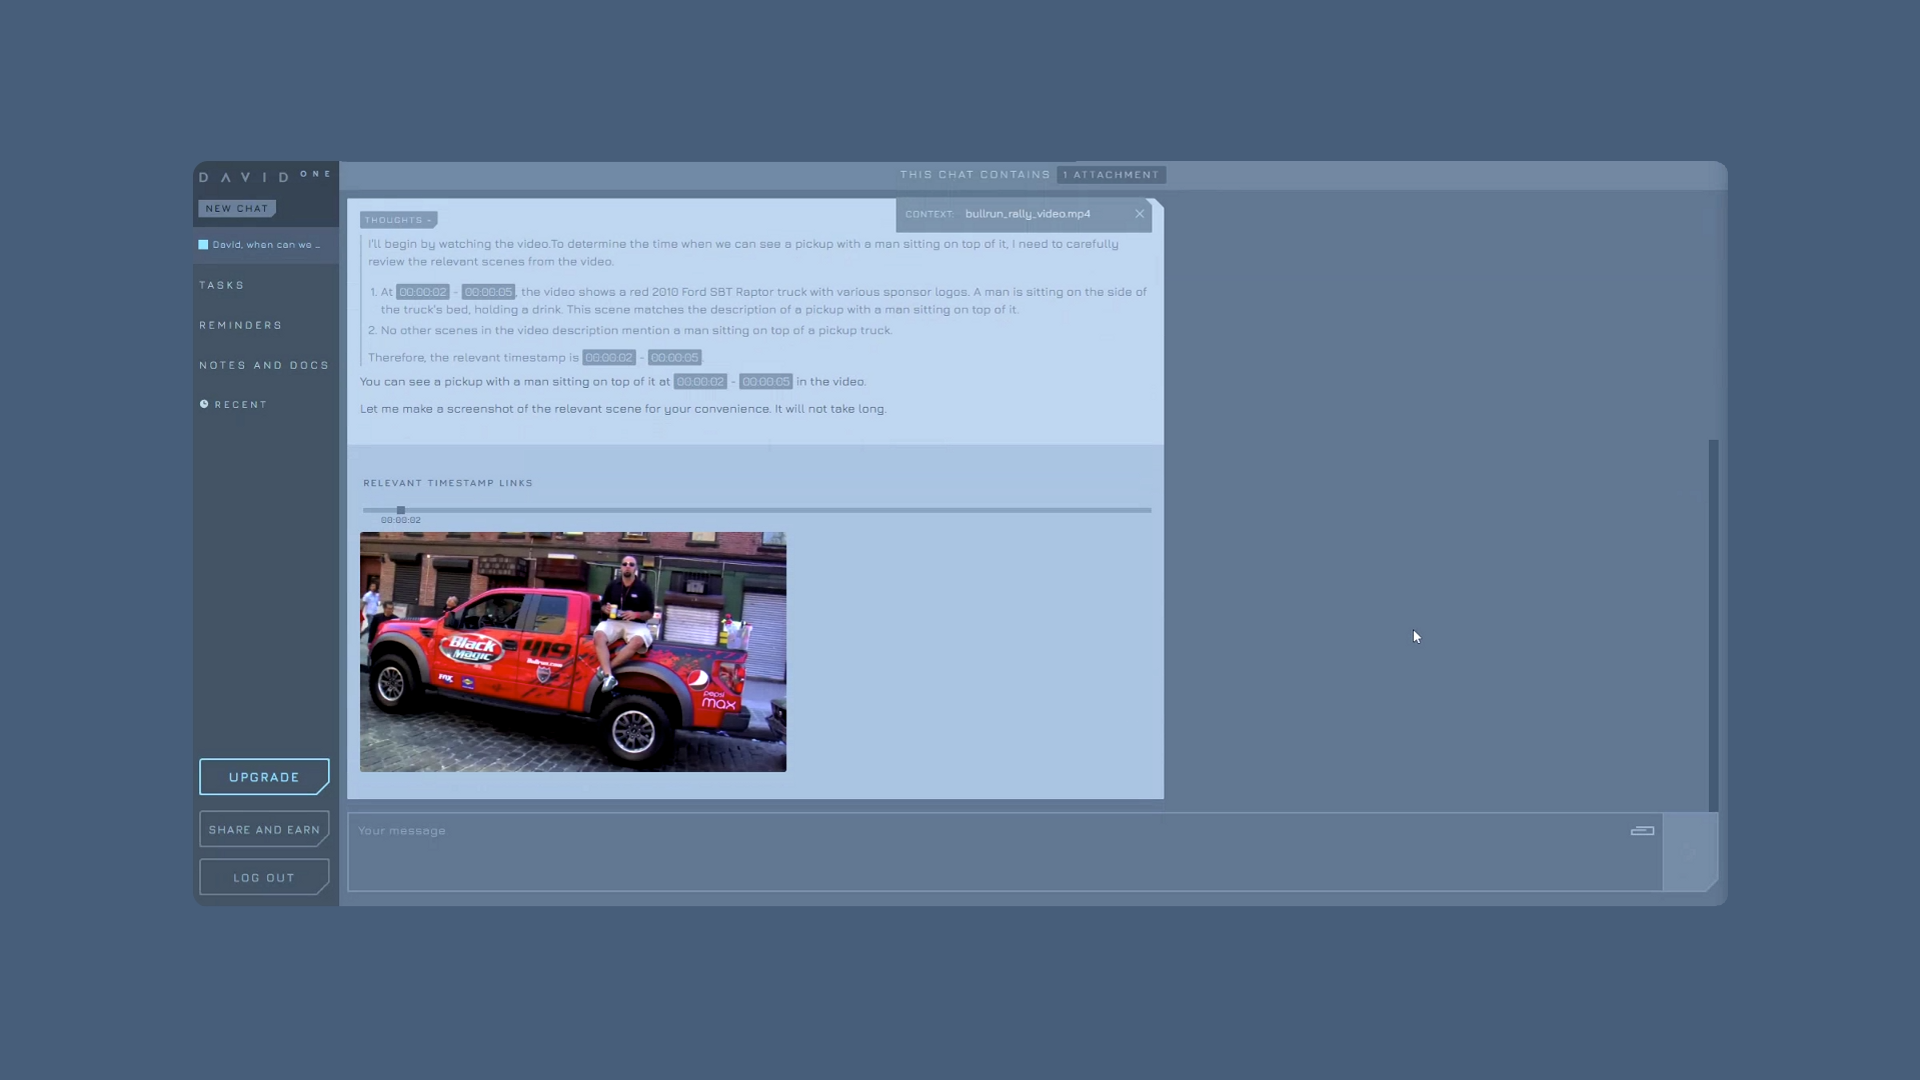Expand the RECENT section
Screen dimensions: 1920x1080
(x=240, y=404)
